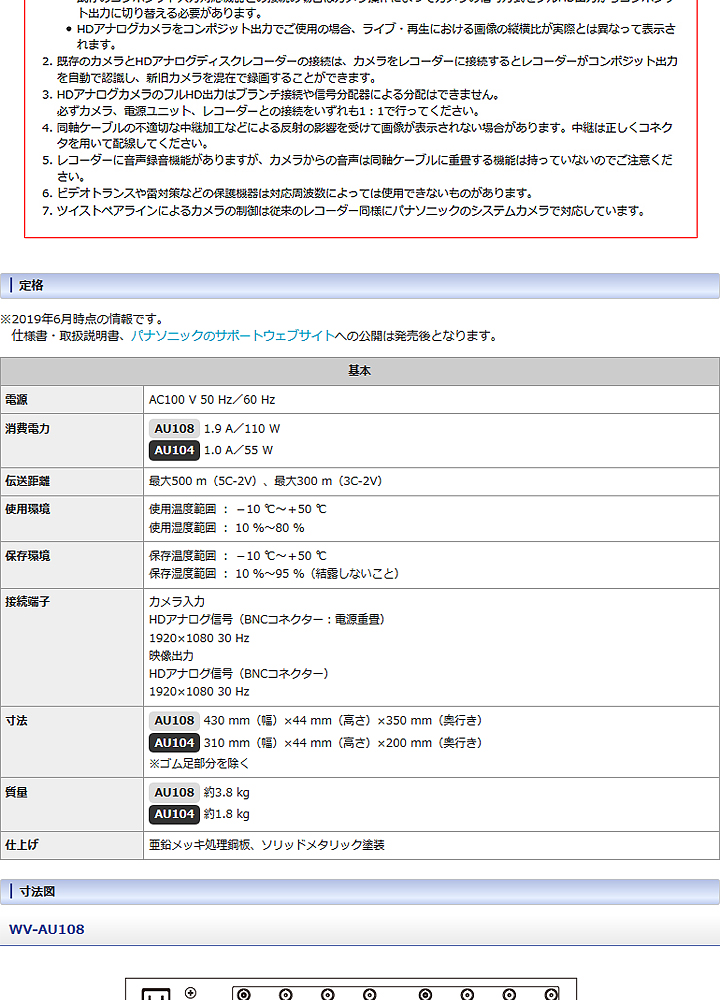Select the 寸法図 section heading

click(37, 892)
